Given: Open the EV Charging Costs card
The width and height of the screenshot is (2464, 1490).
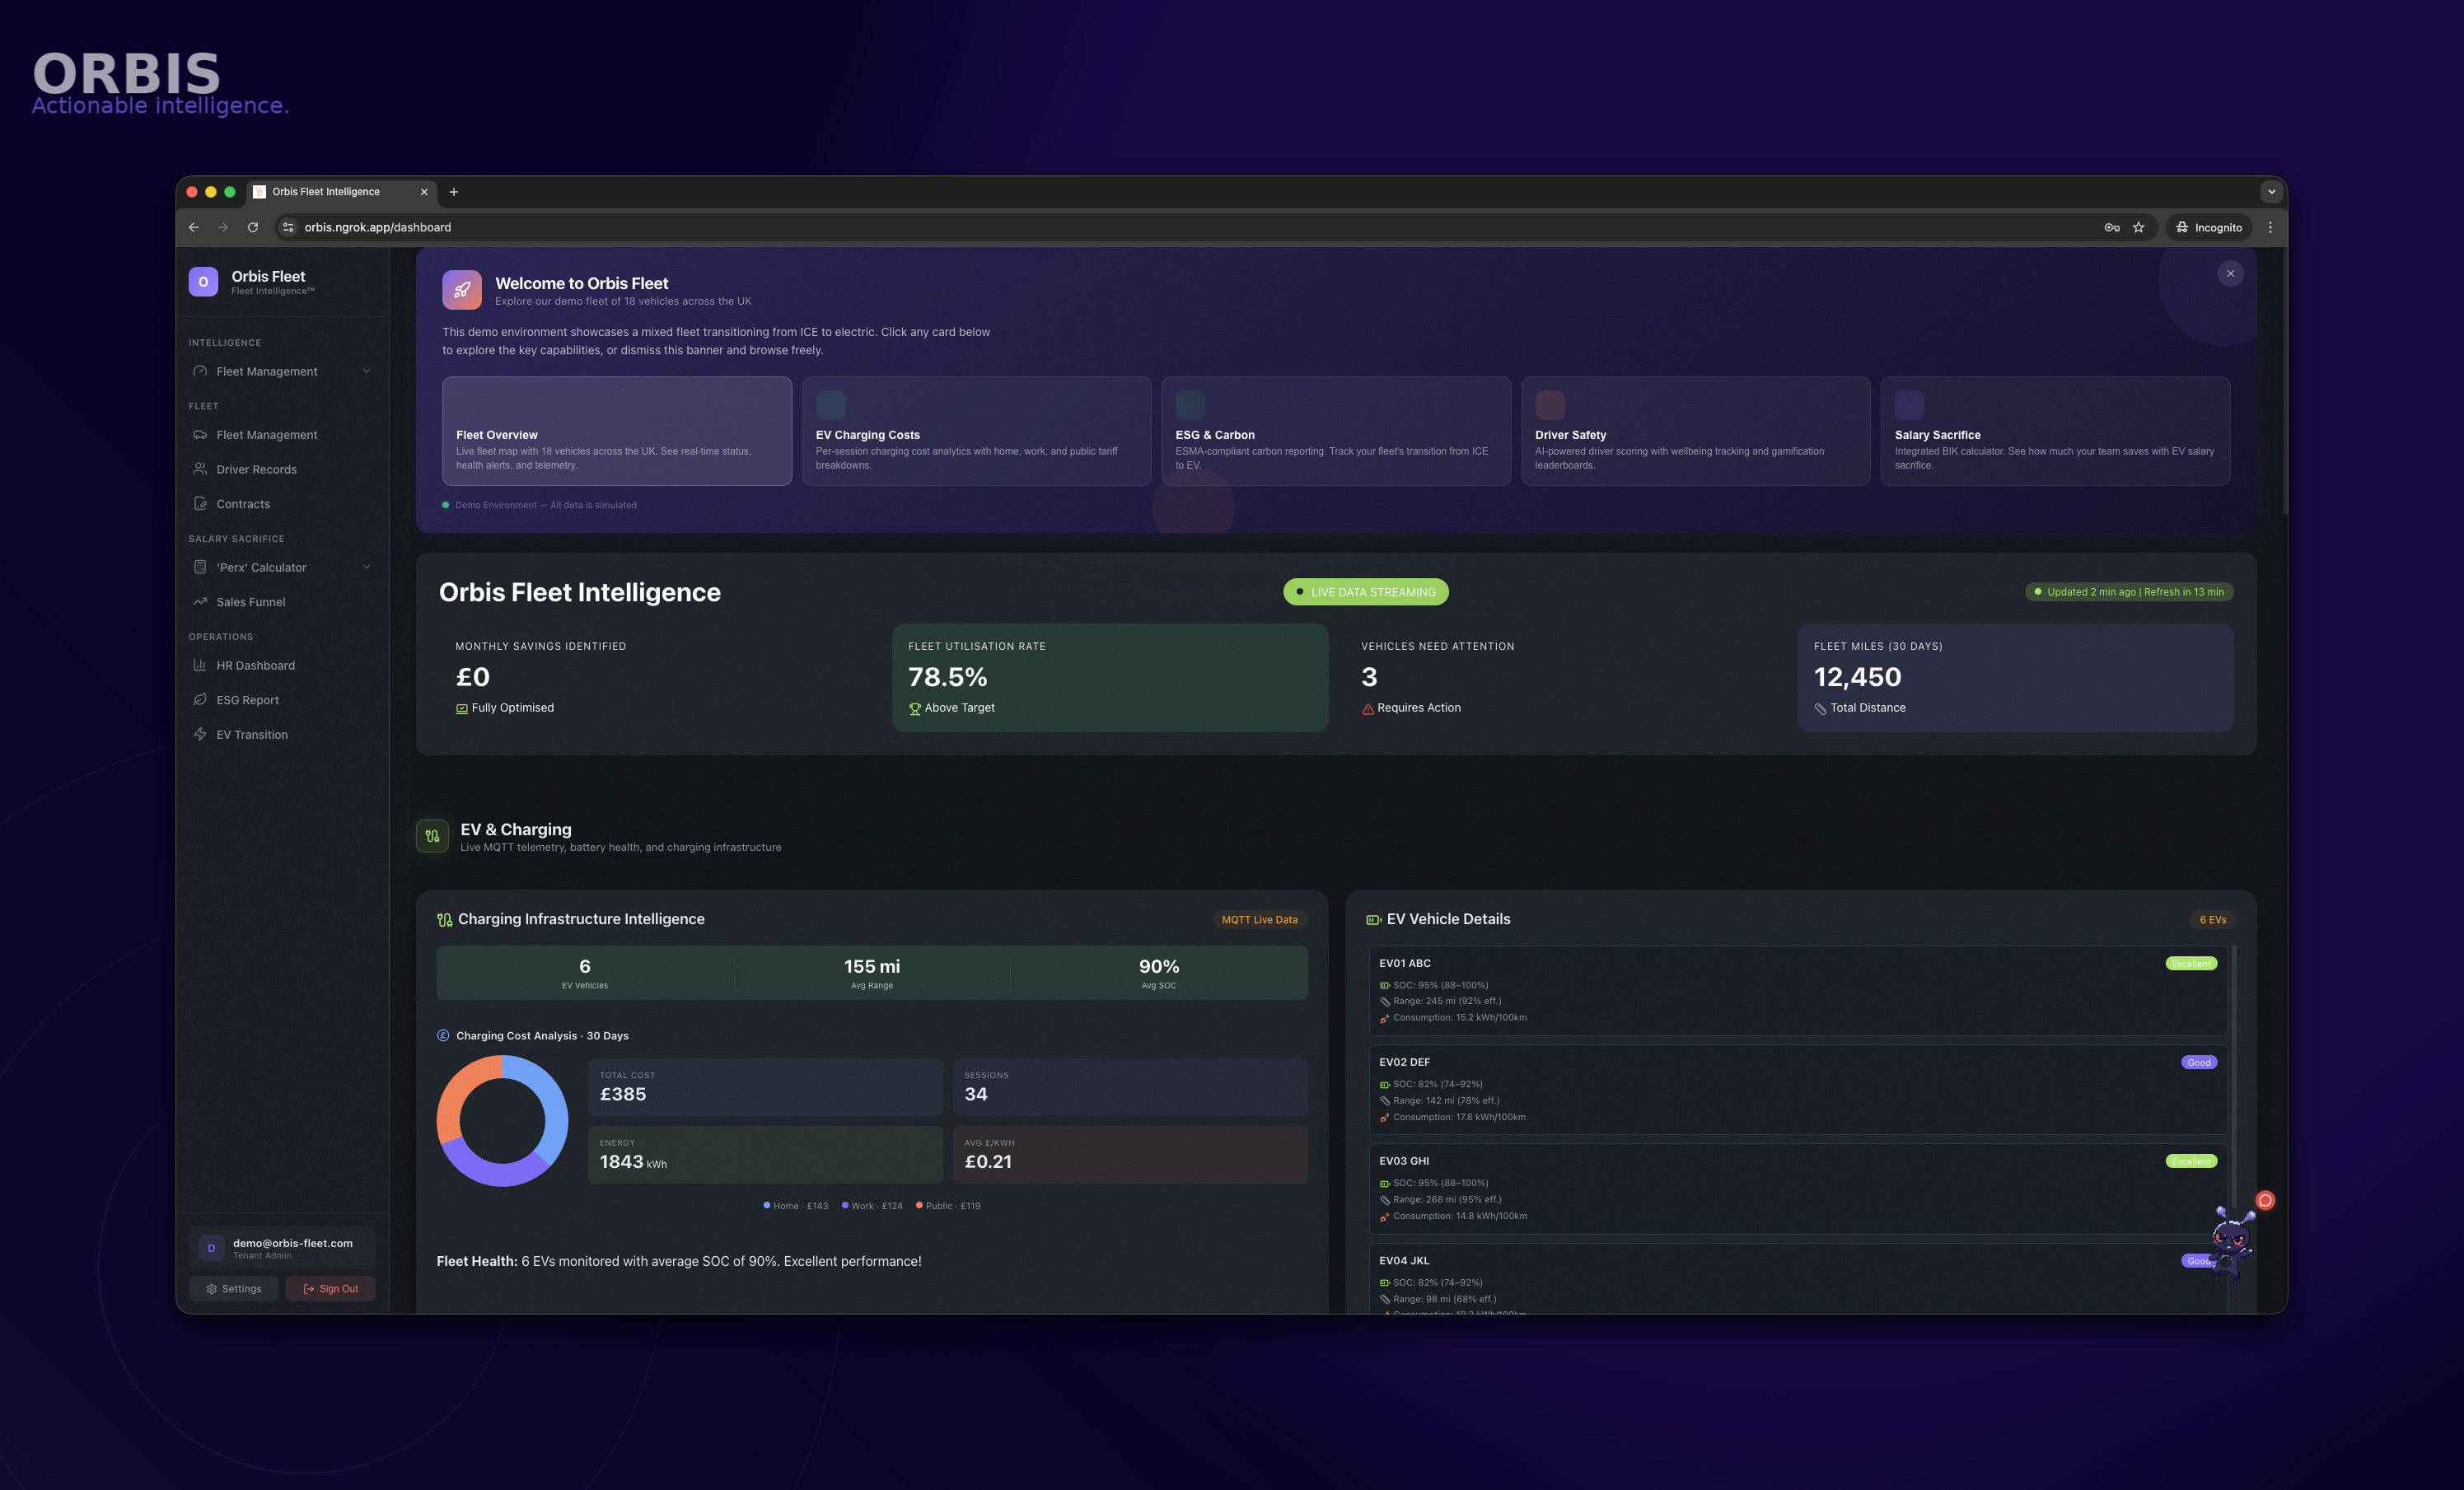Looking at the screenshot, I should [976, 431].
